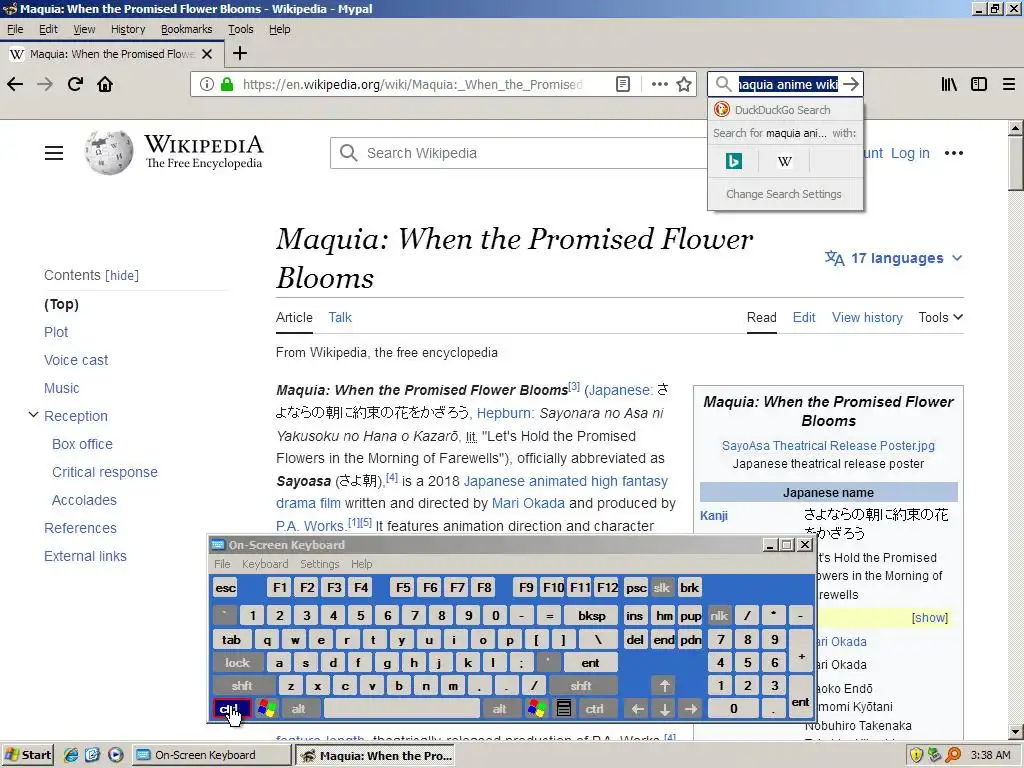Toggle the browser sidebar icon
This screenshot has width=1024, height=768.
[x=979, y=84]
